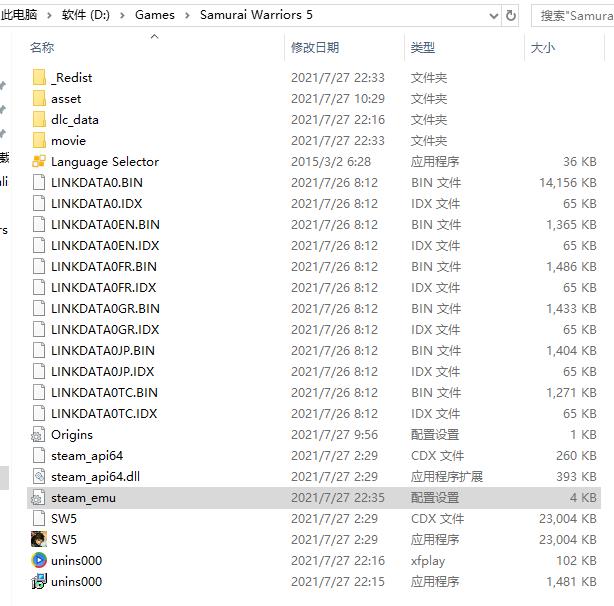Screen dimensions: 614x606
Task: Click the 2021/7/27 10:29 date cell
Action: 338,98
